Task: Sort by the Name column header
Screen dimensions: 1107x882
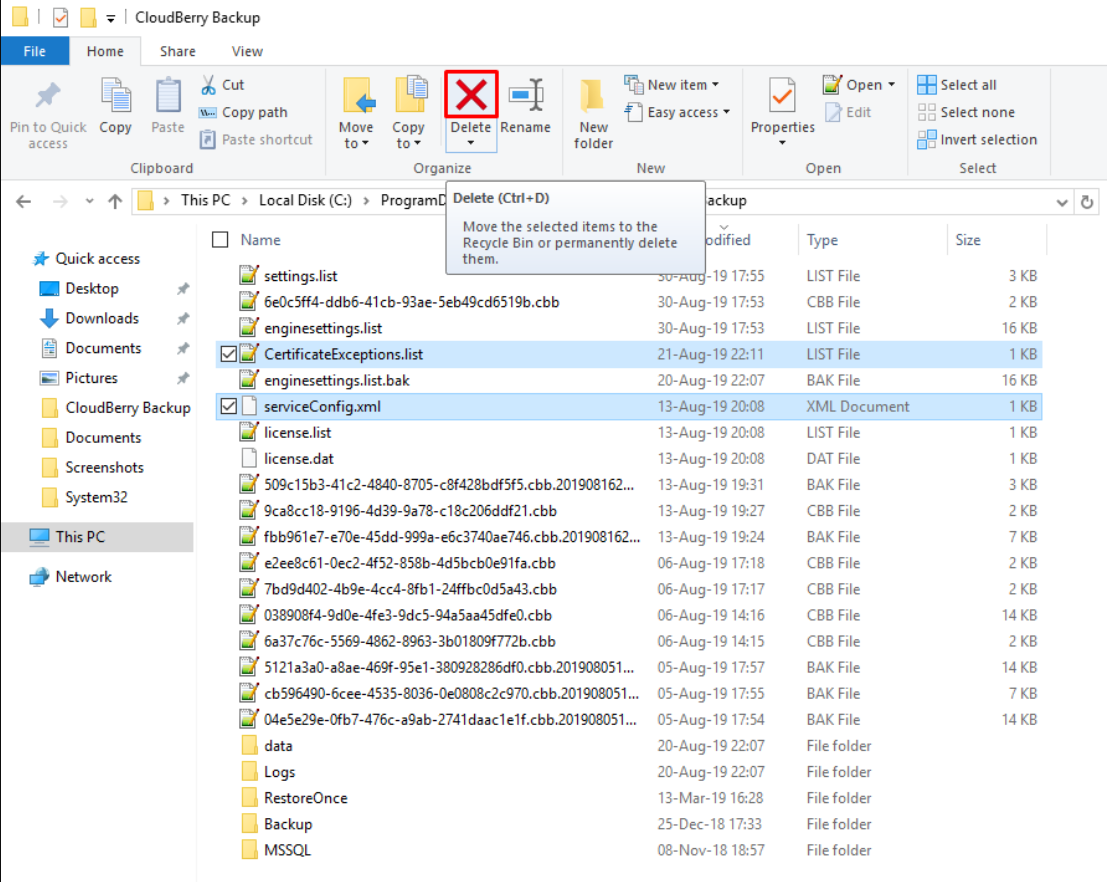Action: pos(261,240)
